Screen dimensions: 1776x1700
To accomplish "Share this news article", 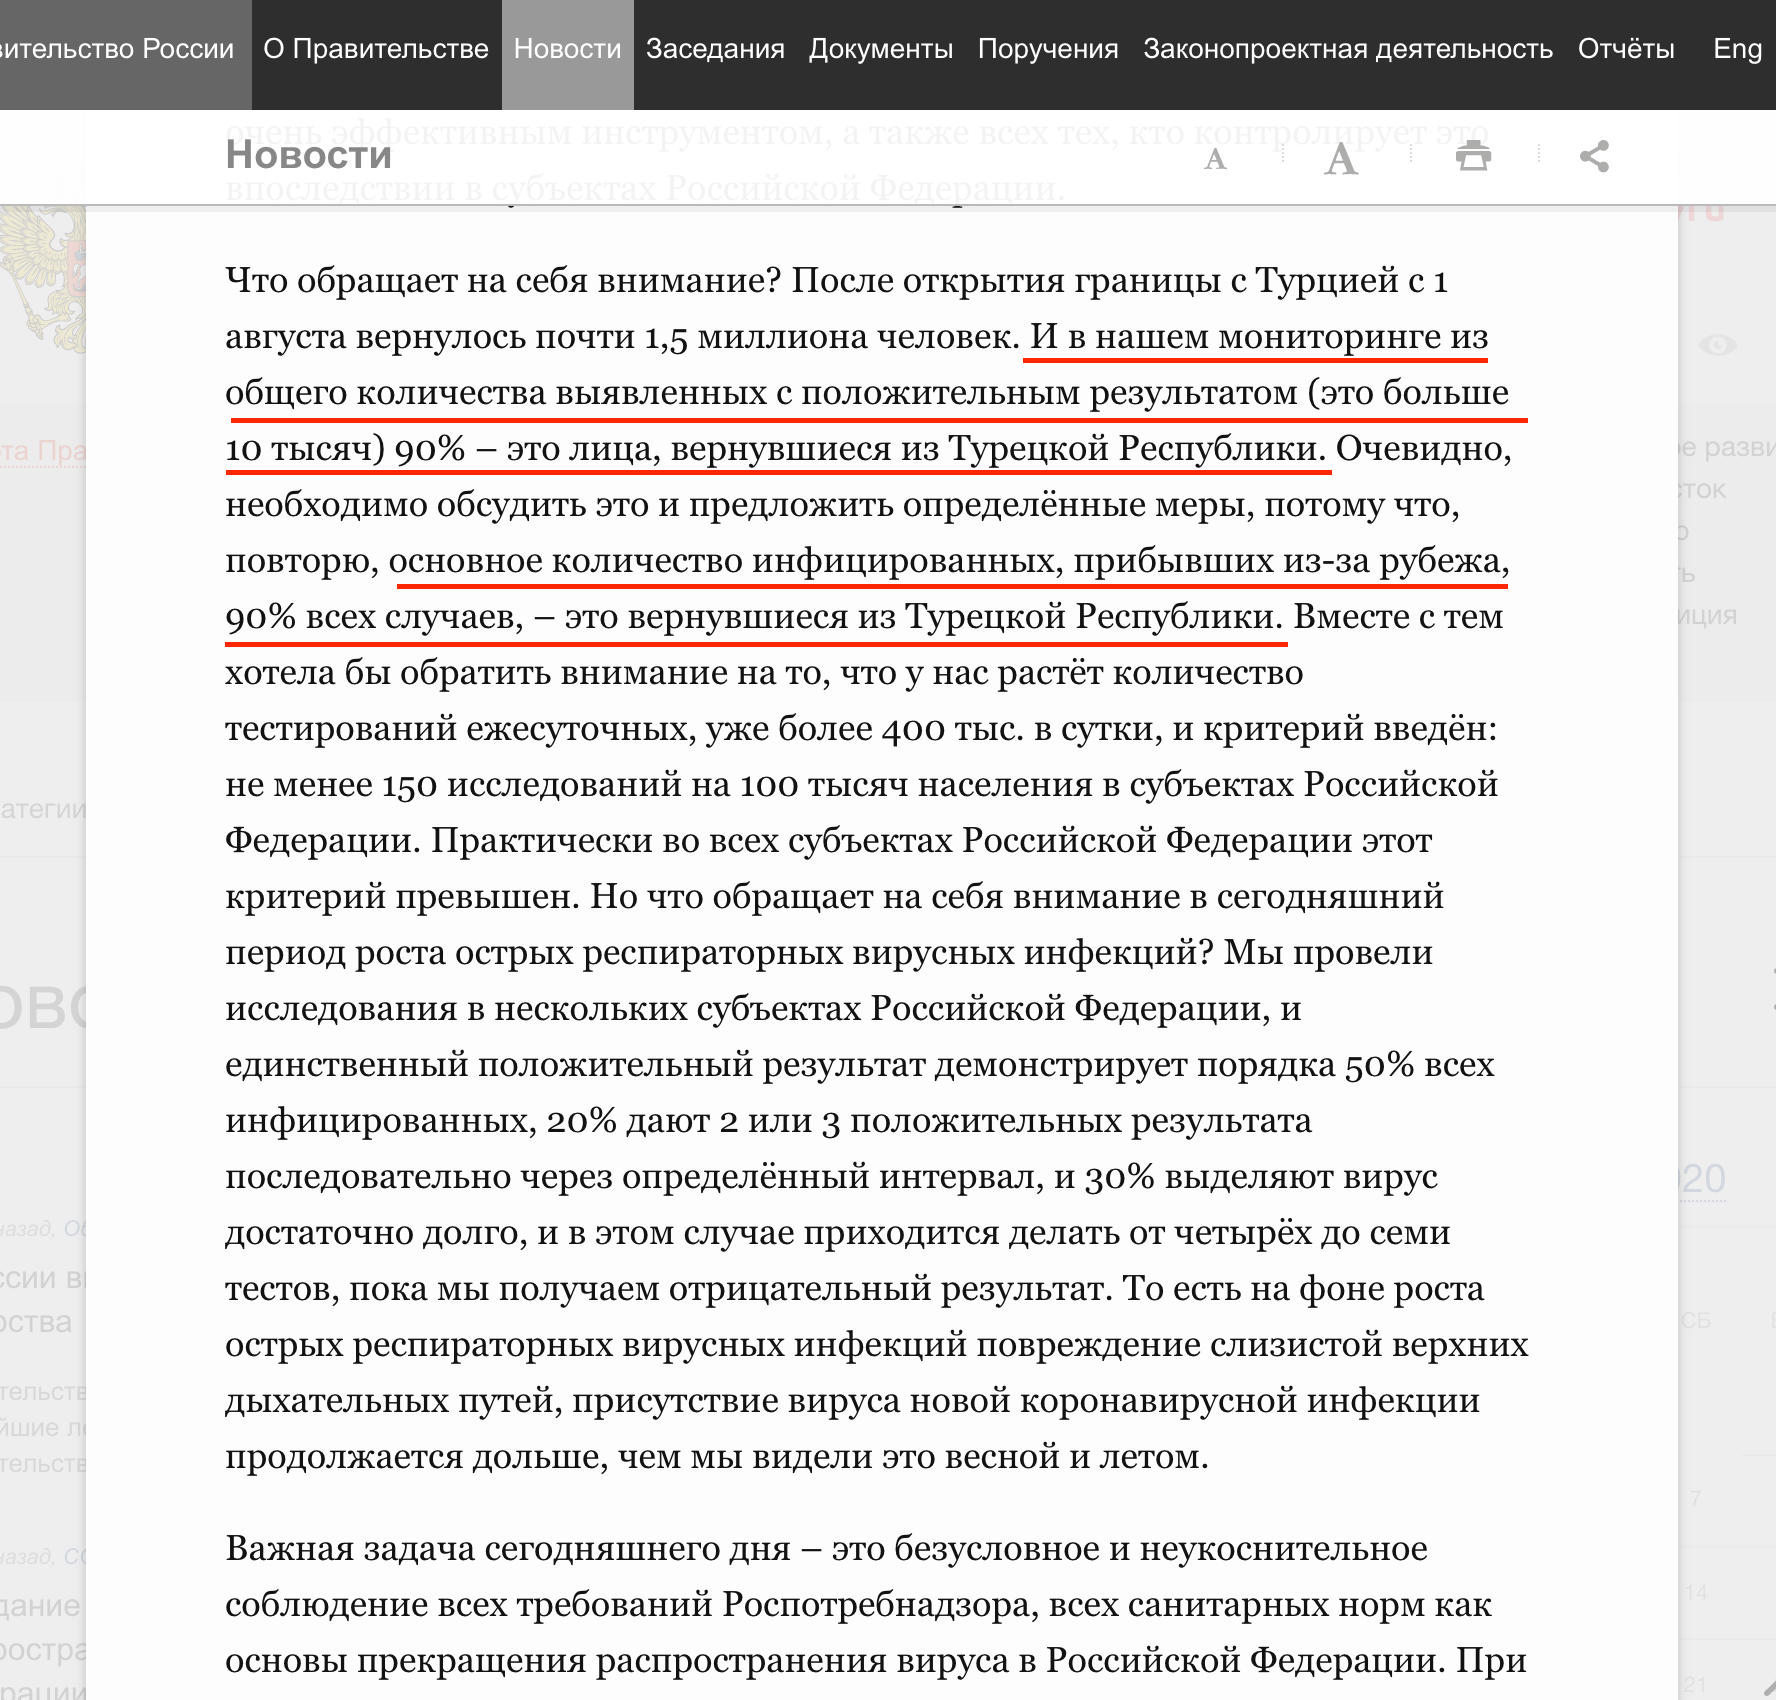I will coord(1595,156).
